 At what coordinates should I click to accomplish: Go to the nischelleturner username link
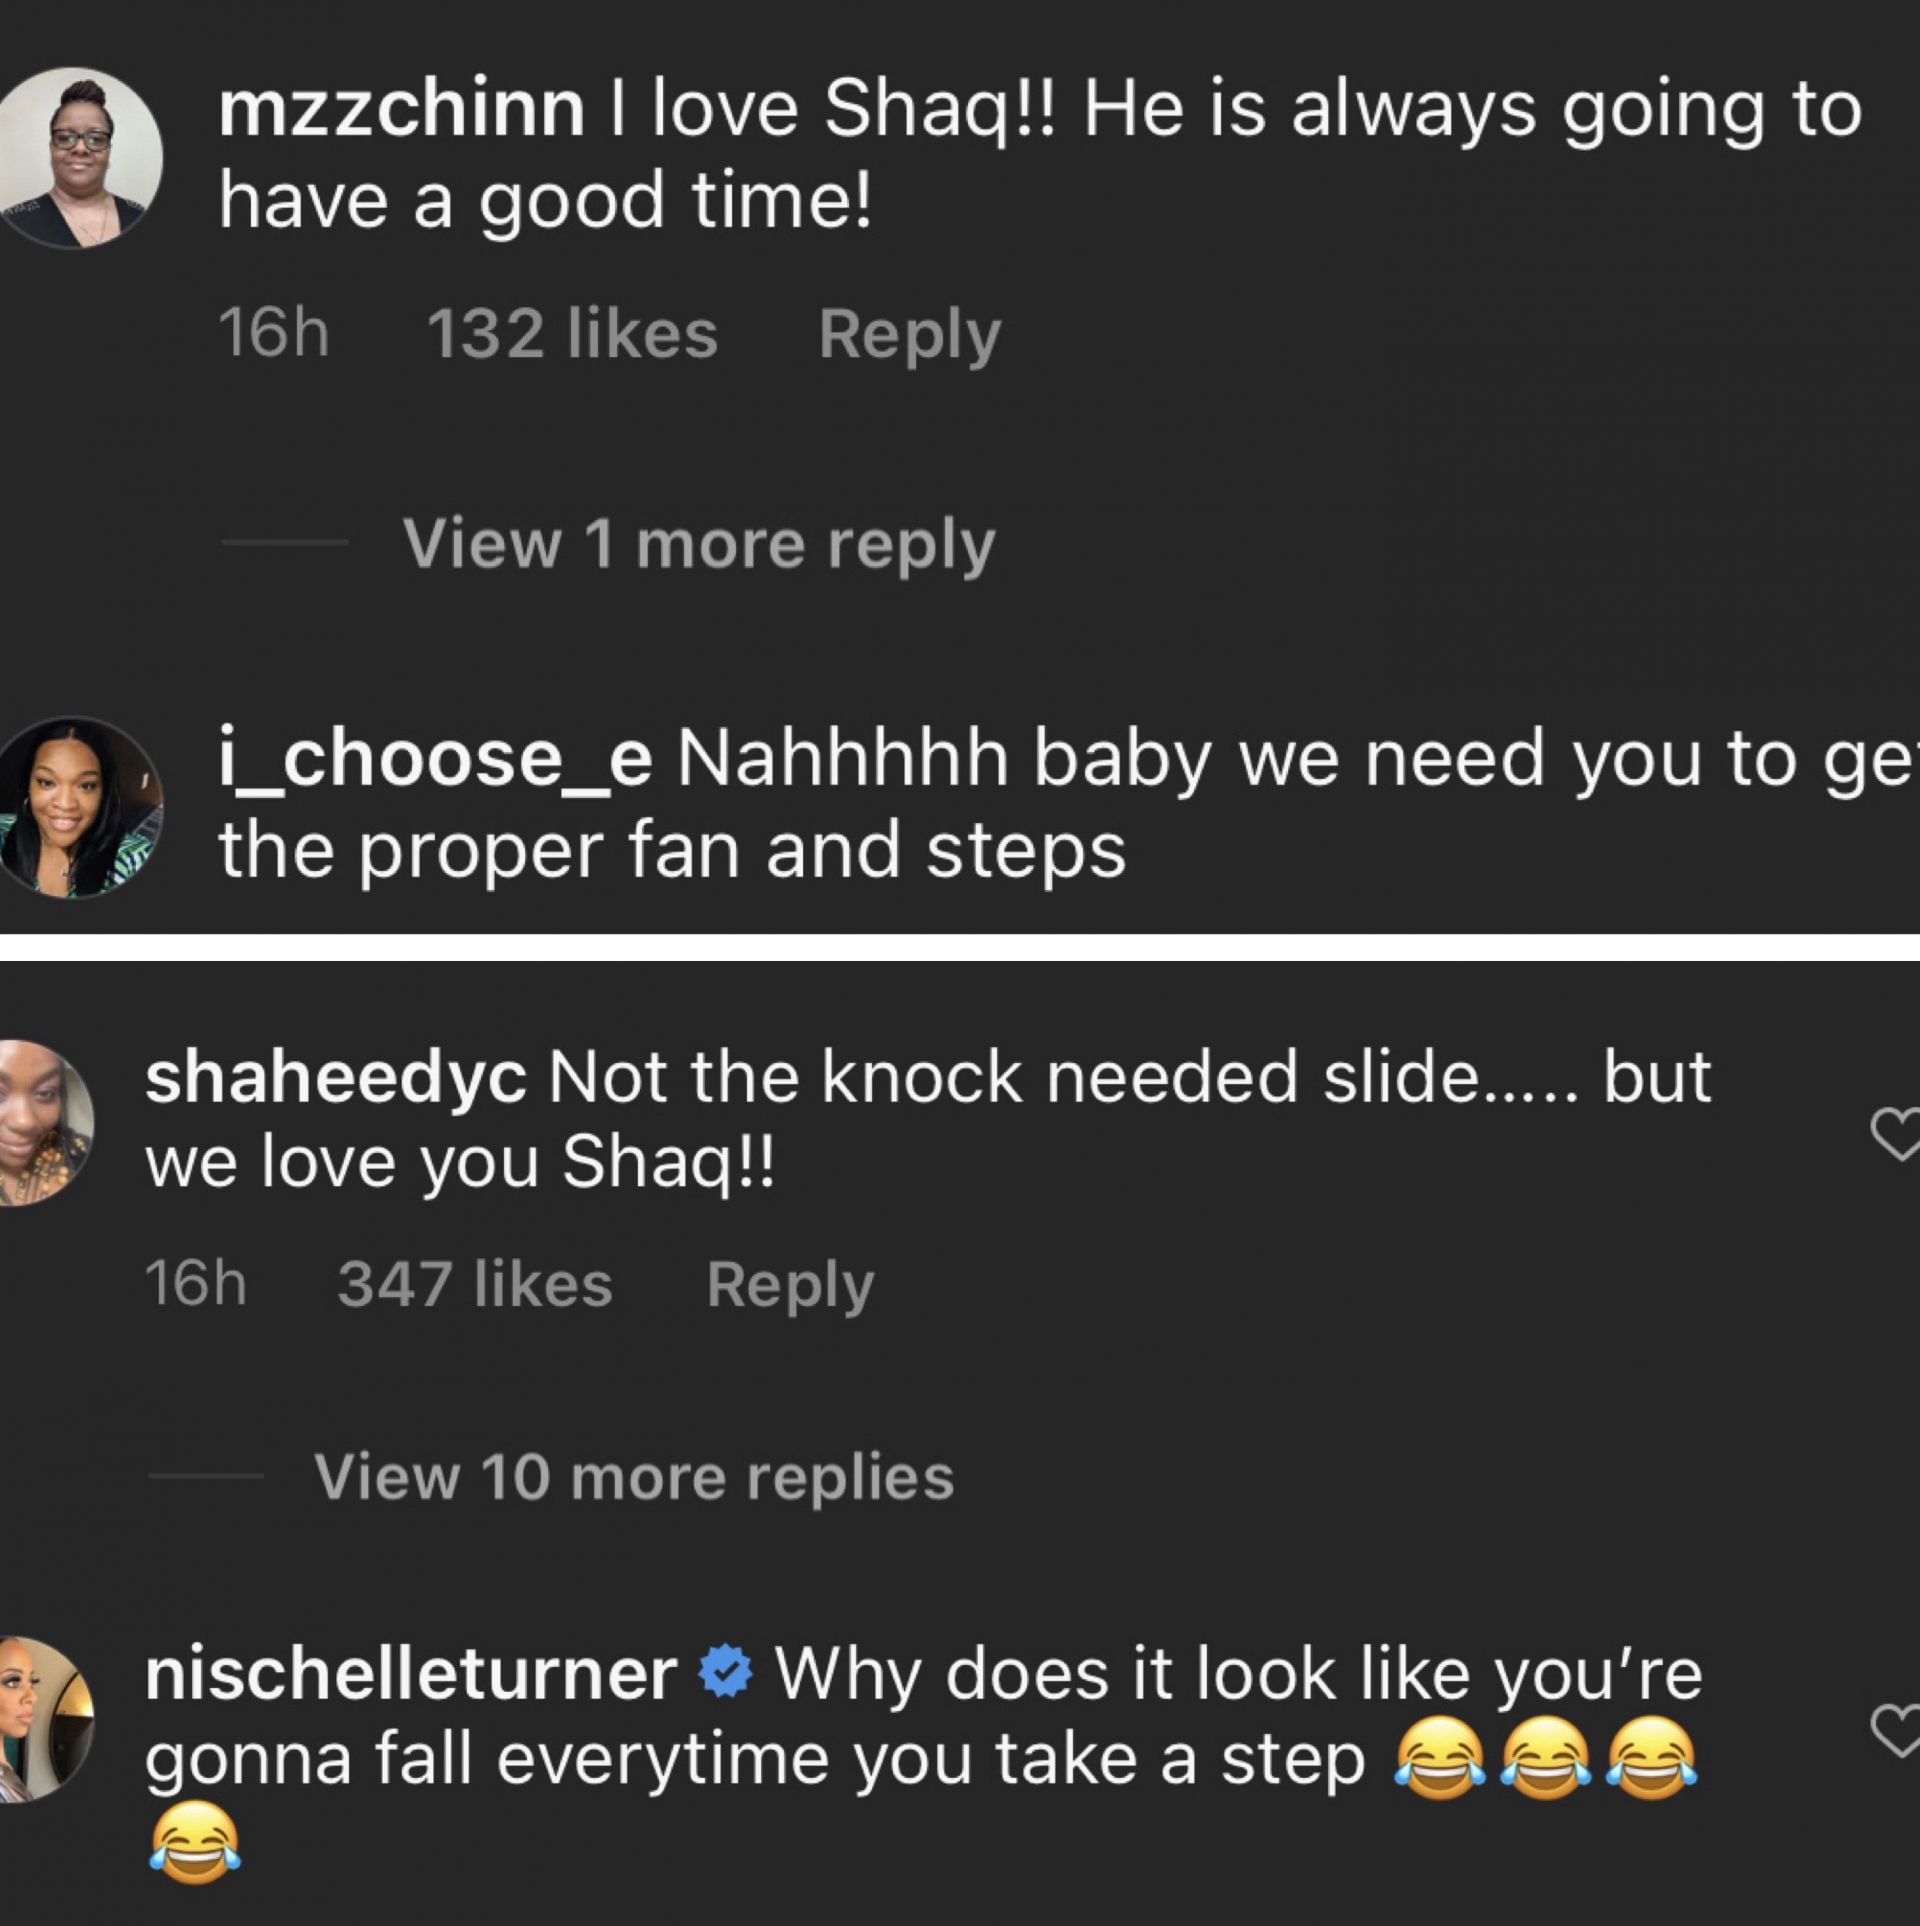411,1674
